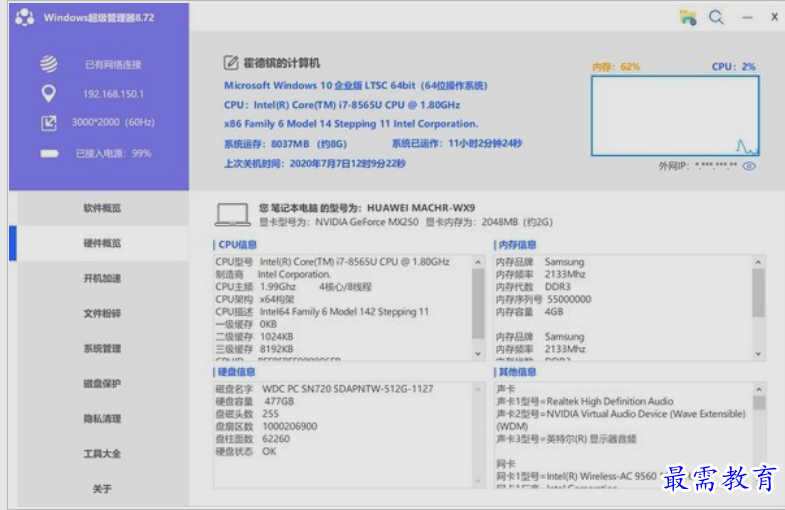Screen dimensions: 785x510
Task: Click 硬盘容量 477GB row
Action: click(255, 401)
